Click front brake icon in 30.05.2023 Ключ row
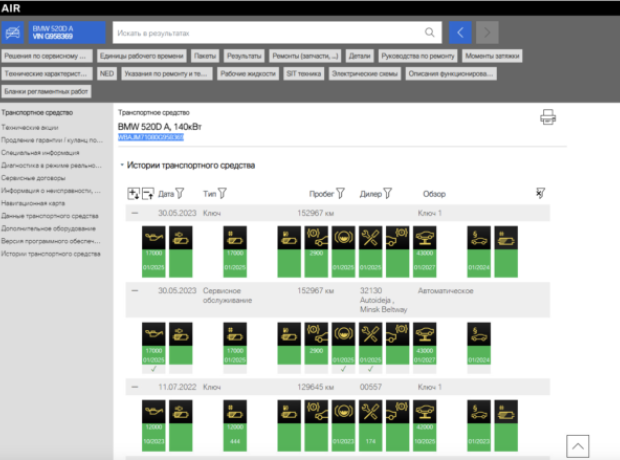620x460 pixels. [x=316, y=238]
